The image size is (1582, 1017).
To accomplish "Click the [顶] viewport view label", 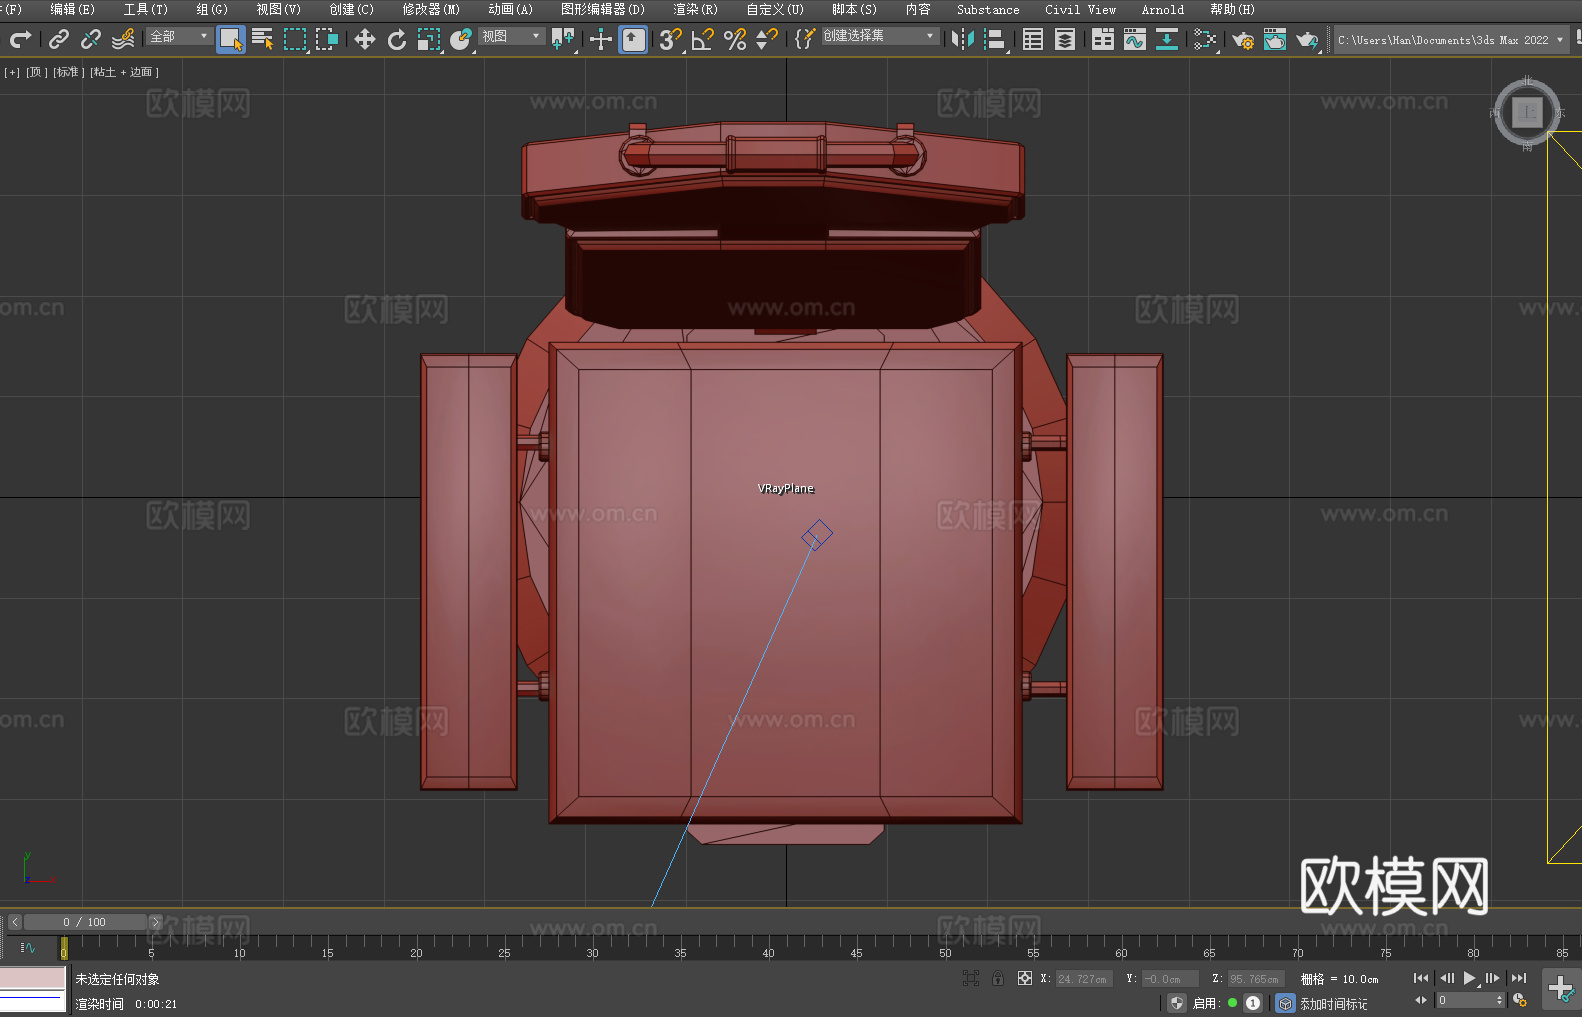I will [37, 72].
